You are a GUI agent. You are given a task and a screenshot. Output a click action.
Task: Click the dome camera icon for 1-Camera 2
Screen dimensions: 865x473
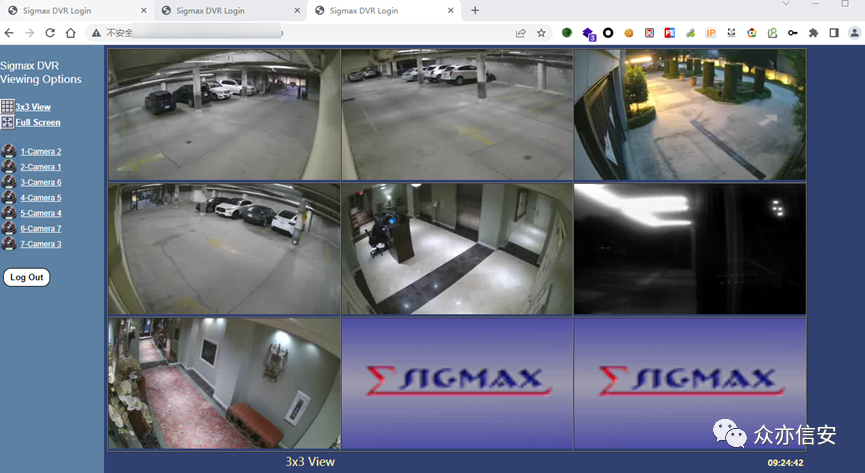tap(8, 152)
